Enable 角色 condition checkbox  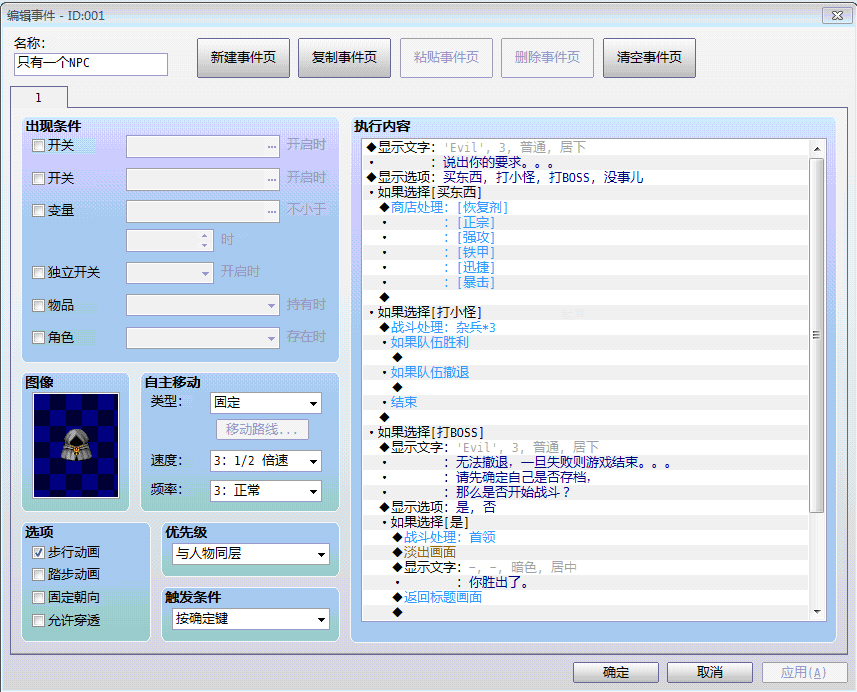click(x=38, y=337)
